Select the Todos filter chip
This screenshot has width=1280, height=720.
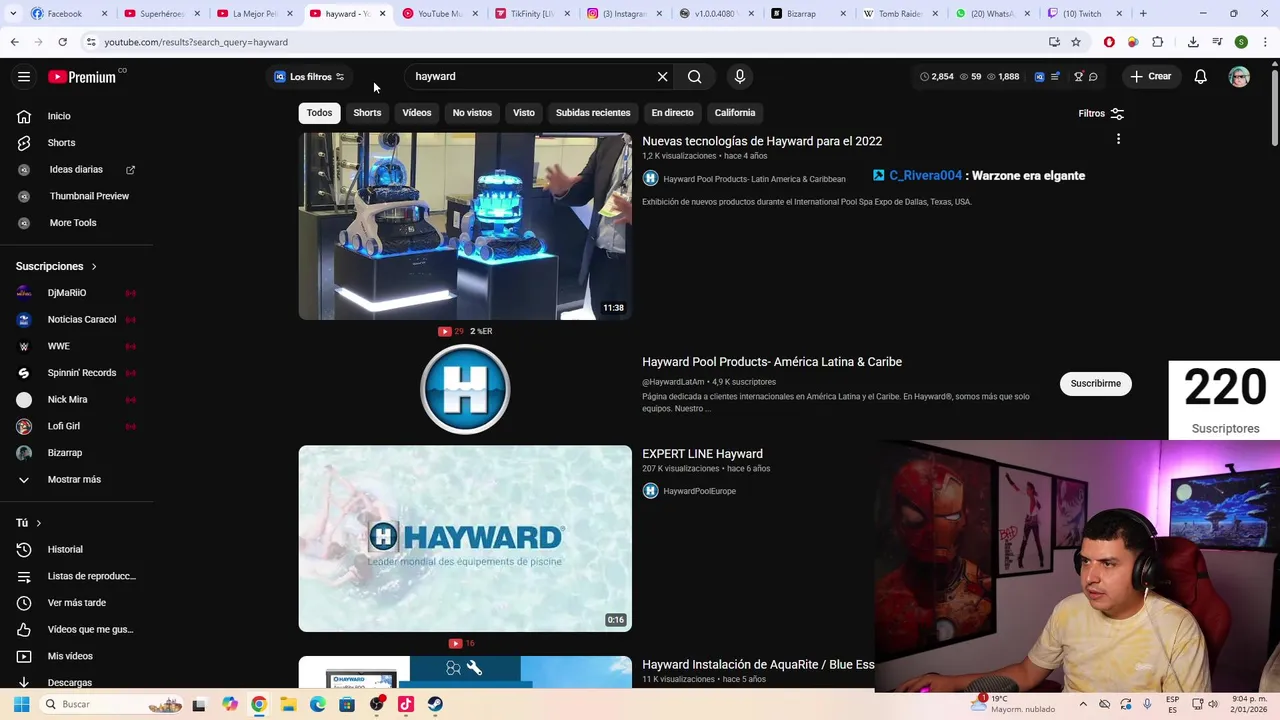pyautogui.click(x=319, y=113)
